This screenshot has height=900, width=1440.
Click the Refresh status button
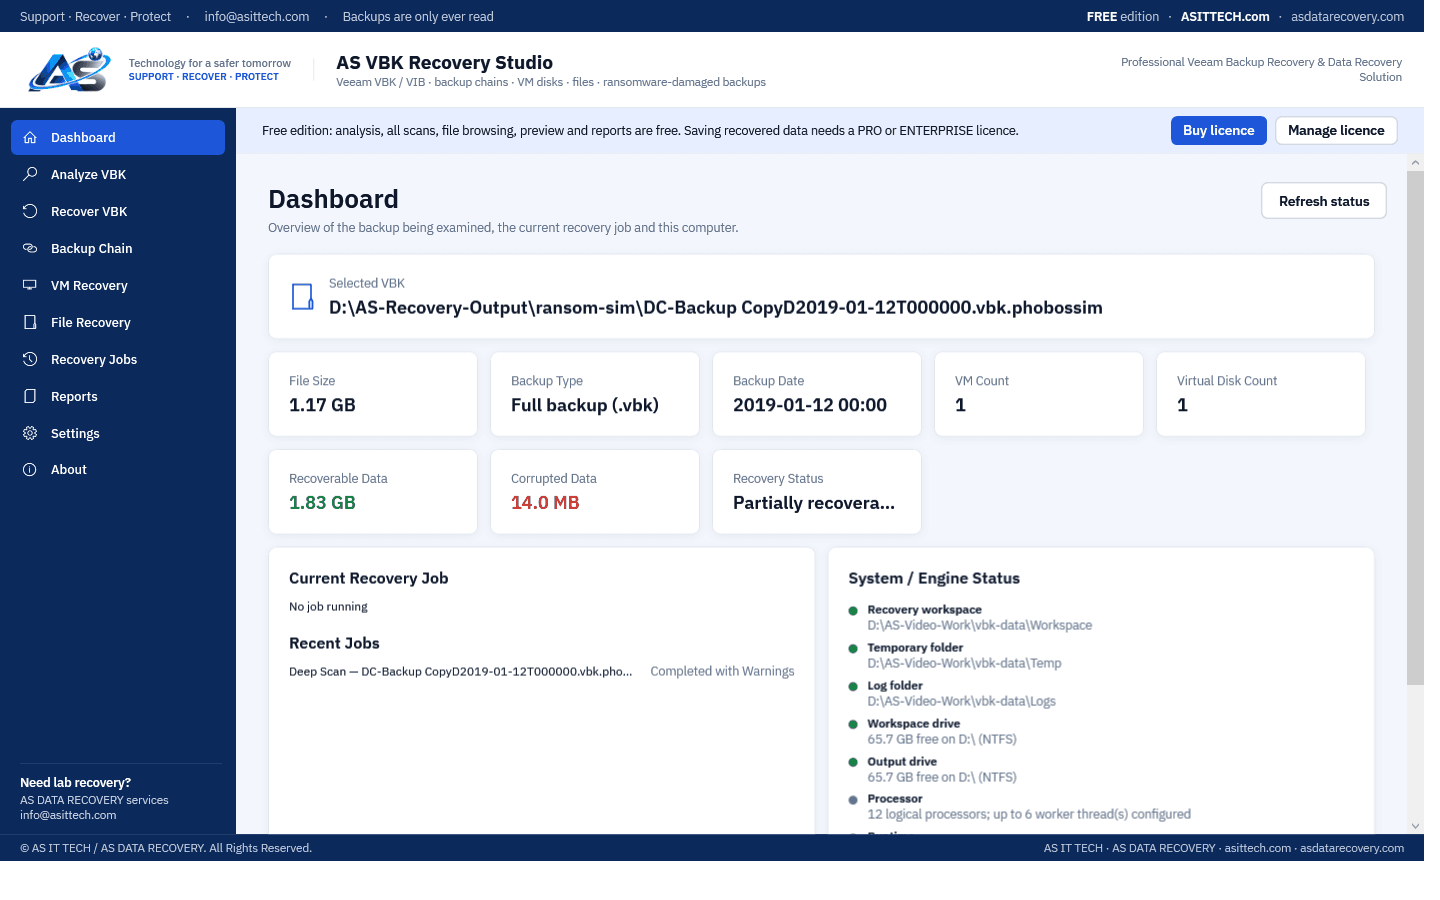click(1324, 201)
